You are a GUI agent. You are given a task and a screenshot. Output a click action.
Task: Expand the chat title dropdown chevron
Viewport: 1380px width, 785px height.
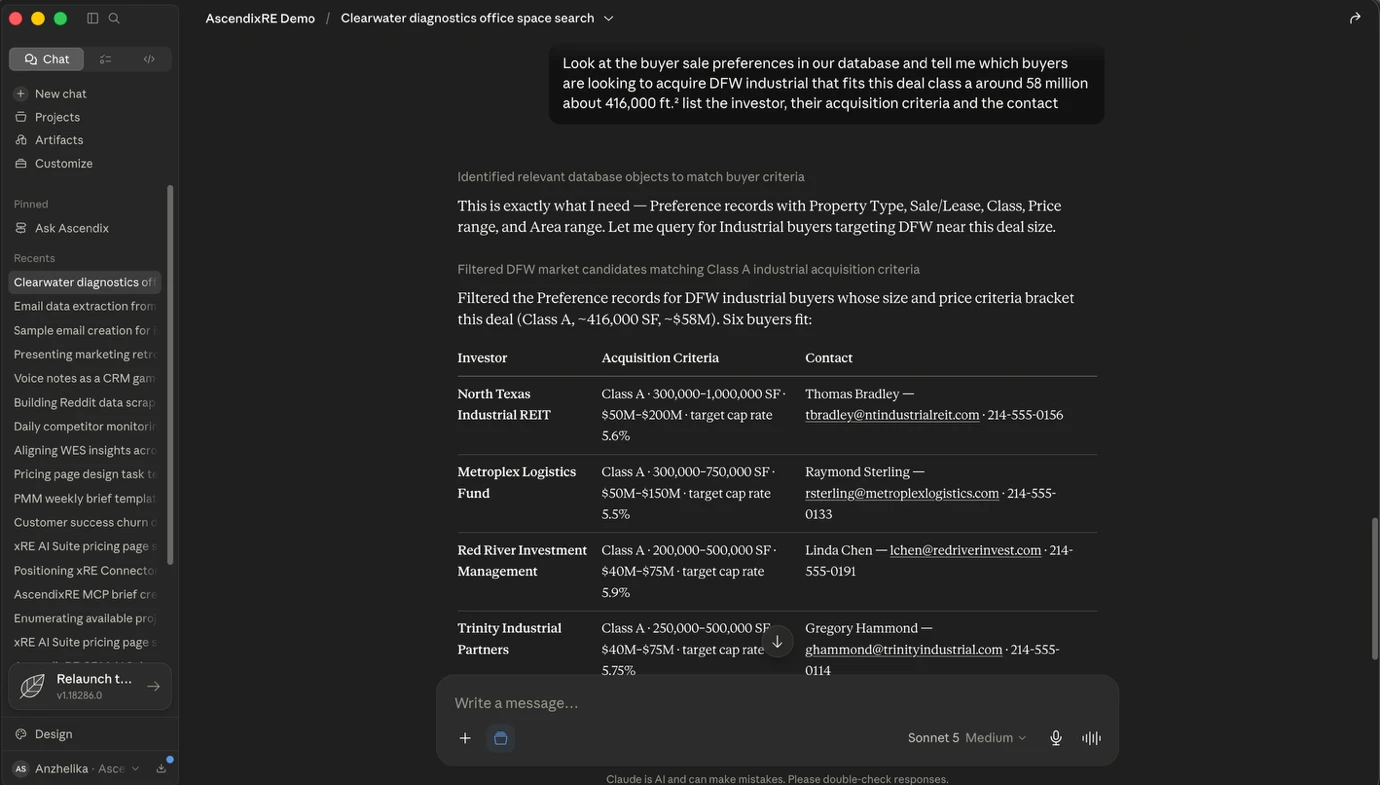pyautogui.click(x=608, y=18)
